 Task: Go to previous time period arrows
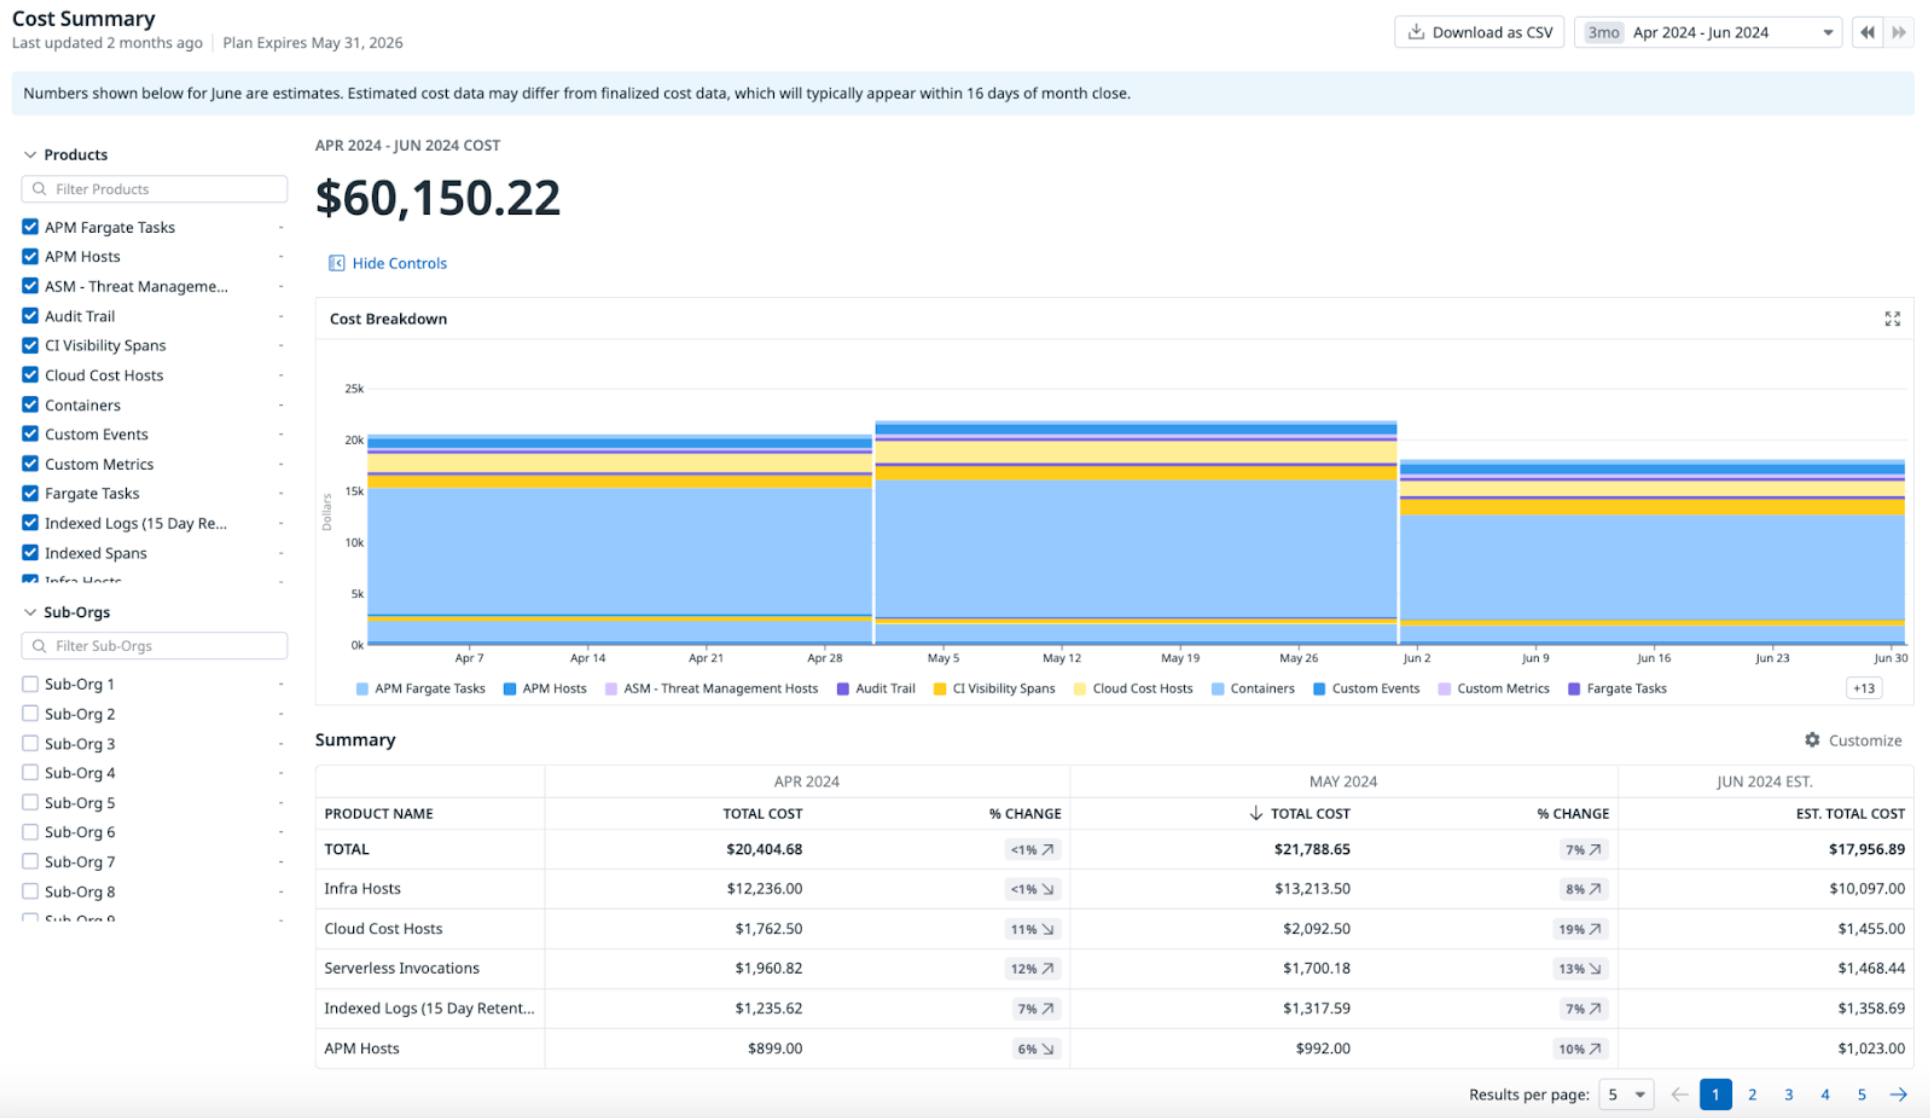coord(1867,32)
